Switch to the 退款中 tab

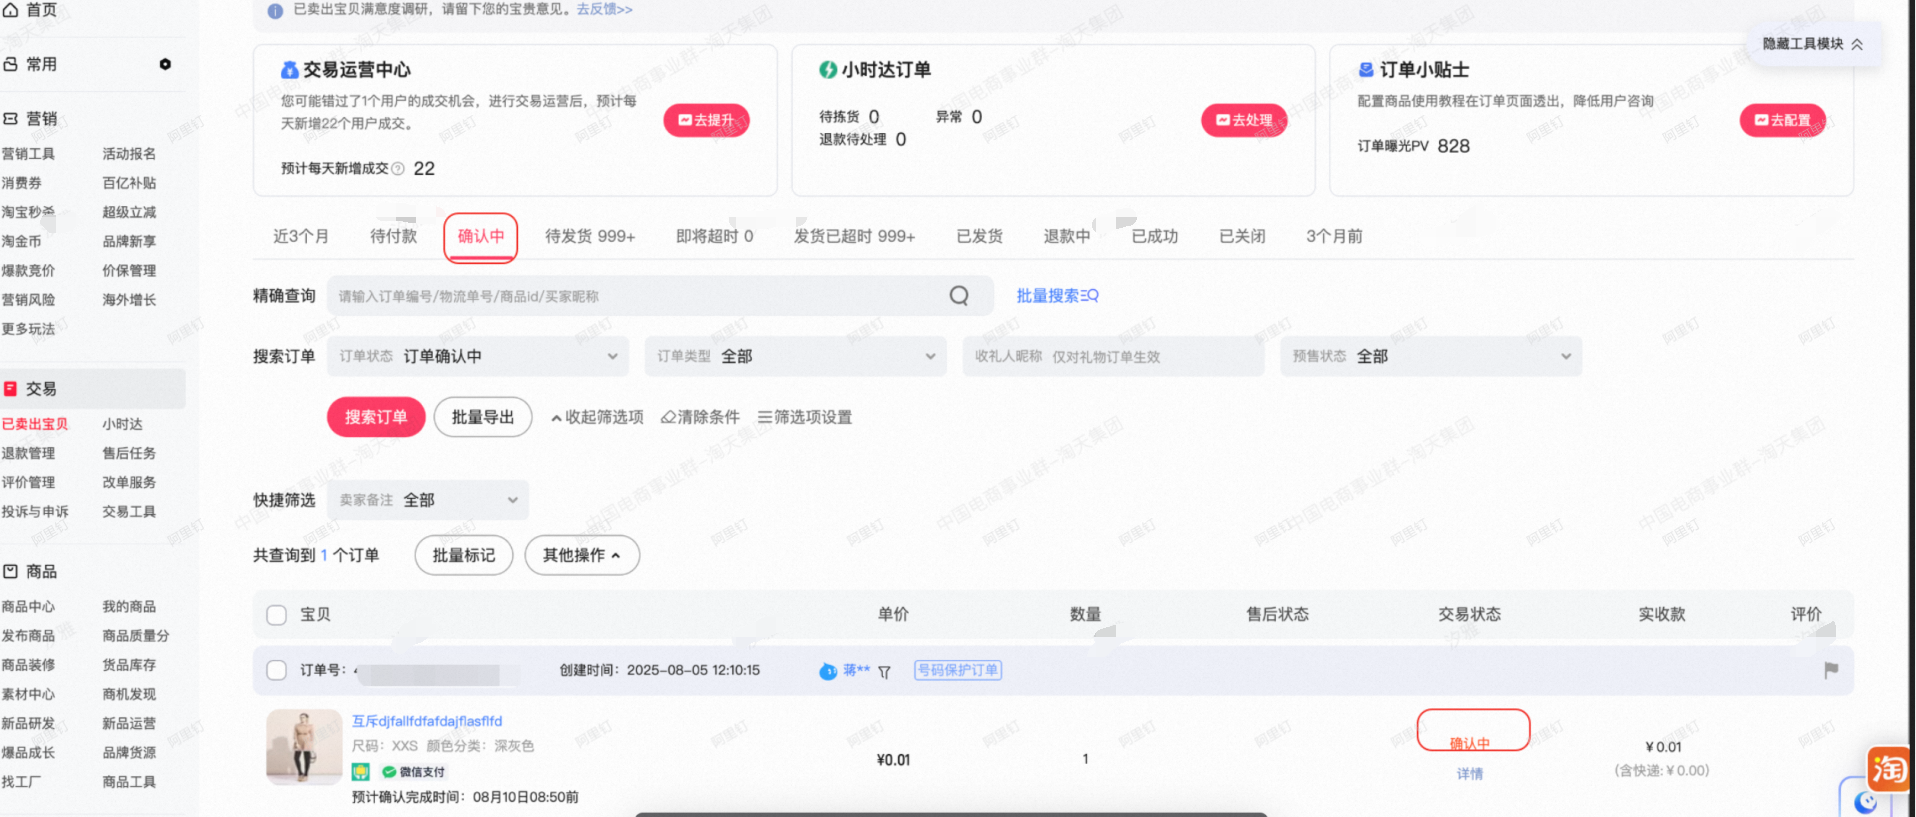pos(1067,236)
